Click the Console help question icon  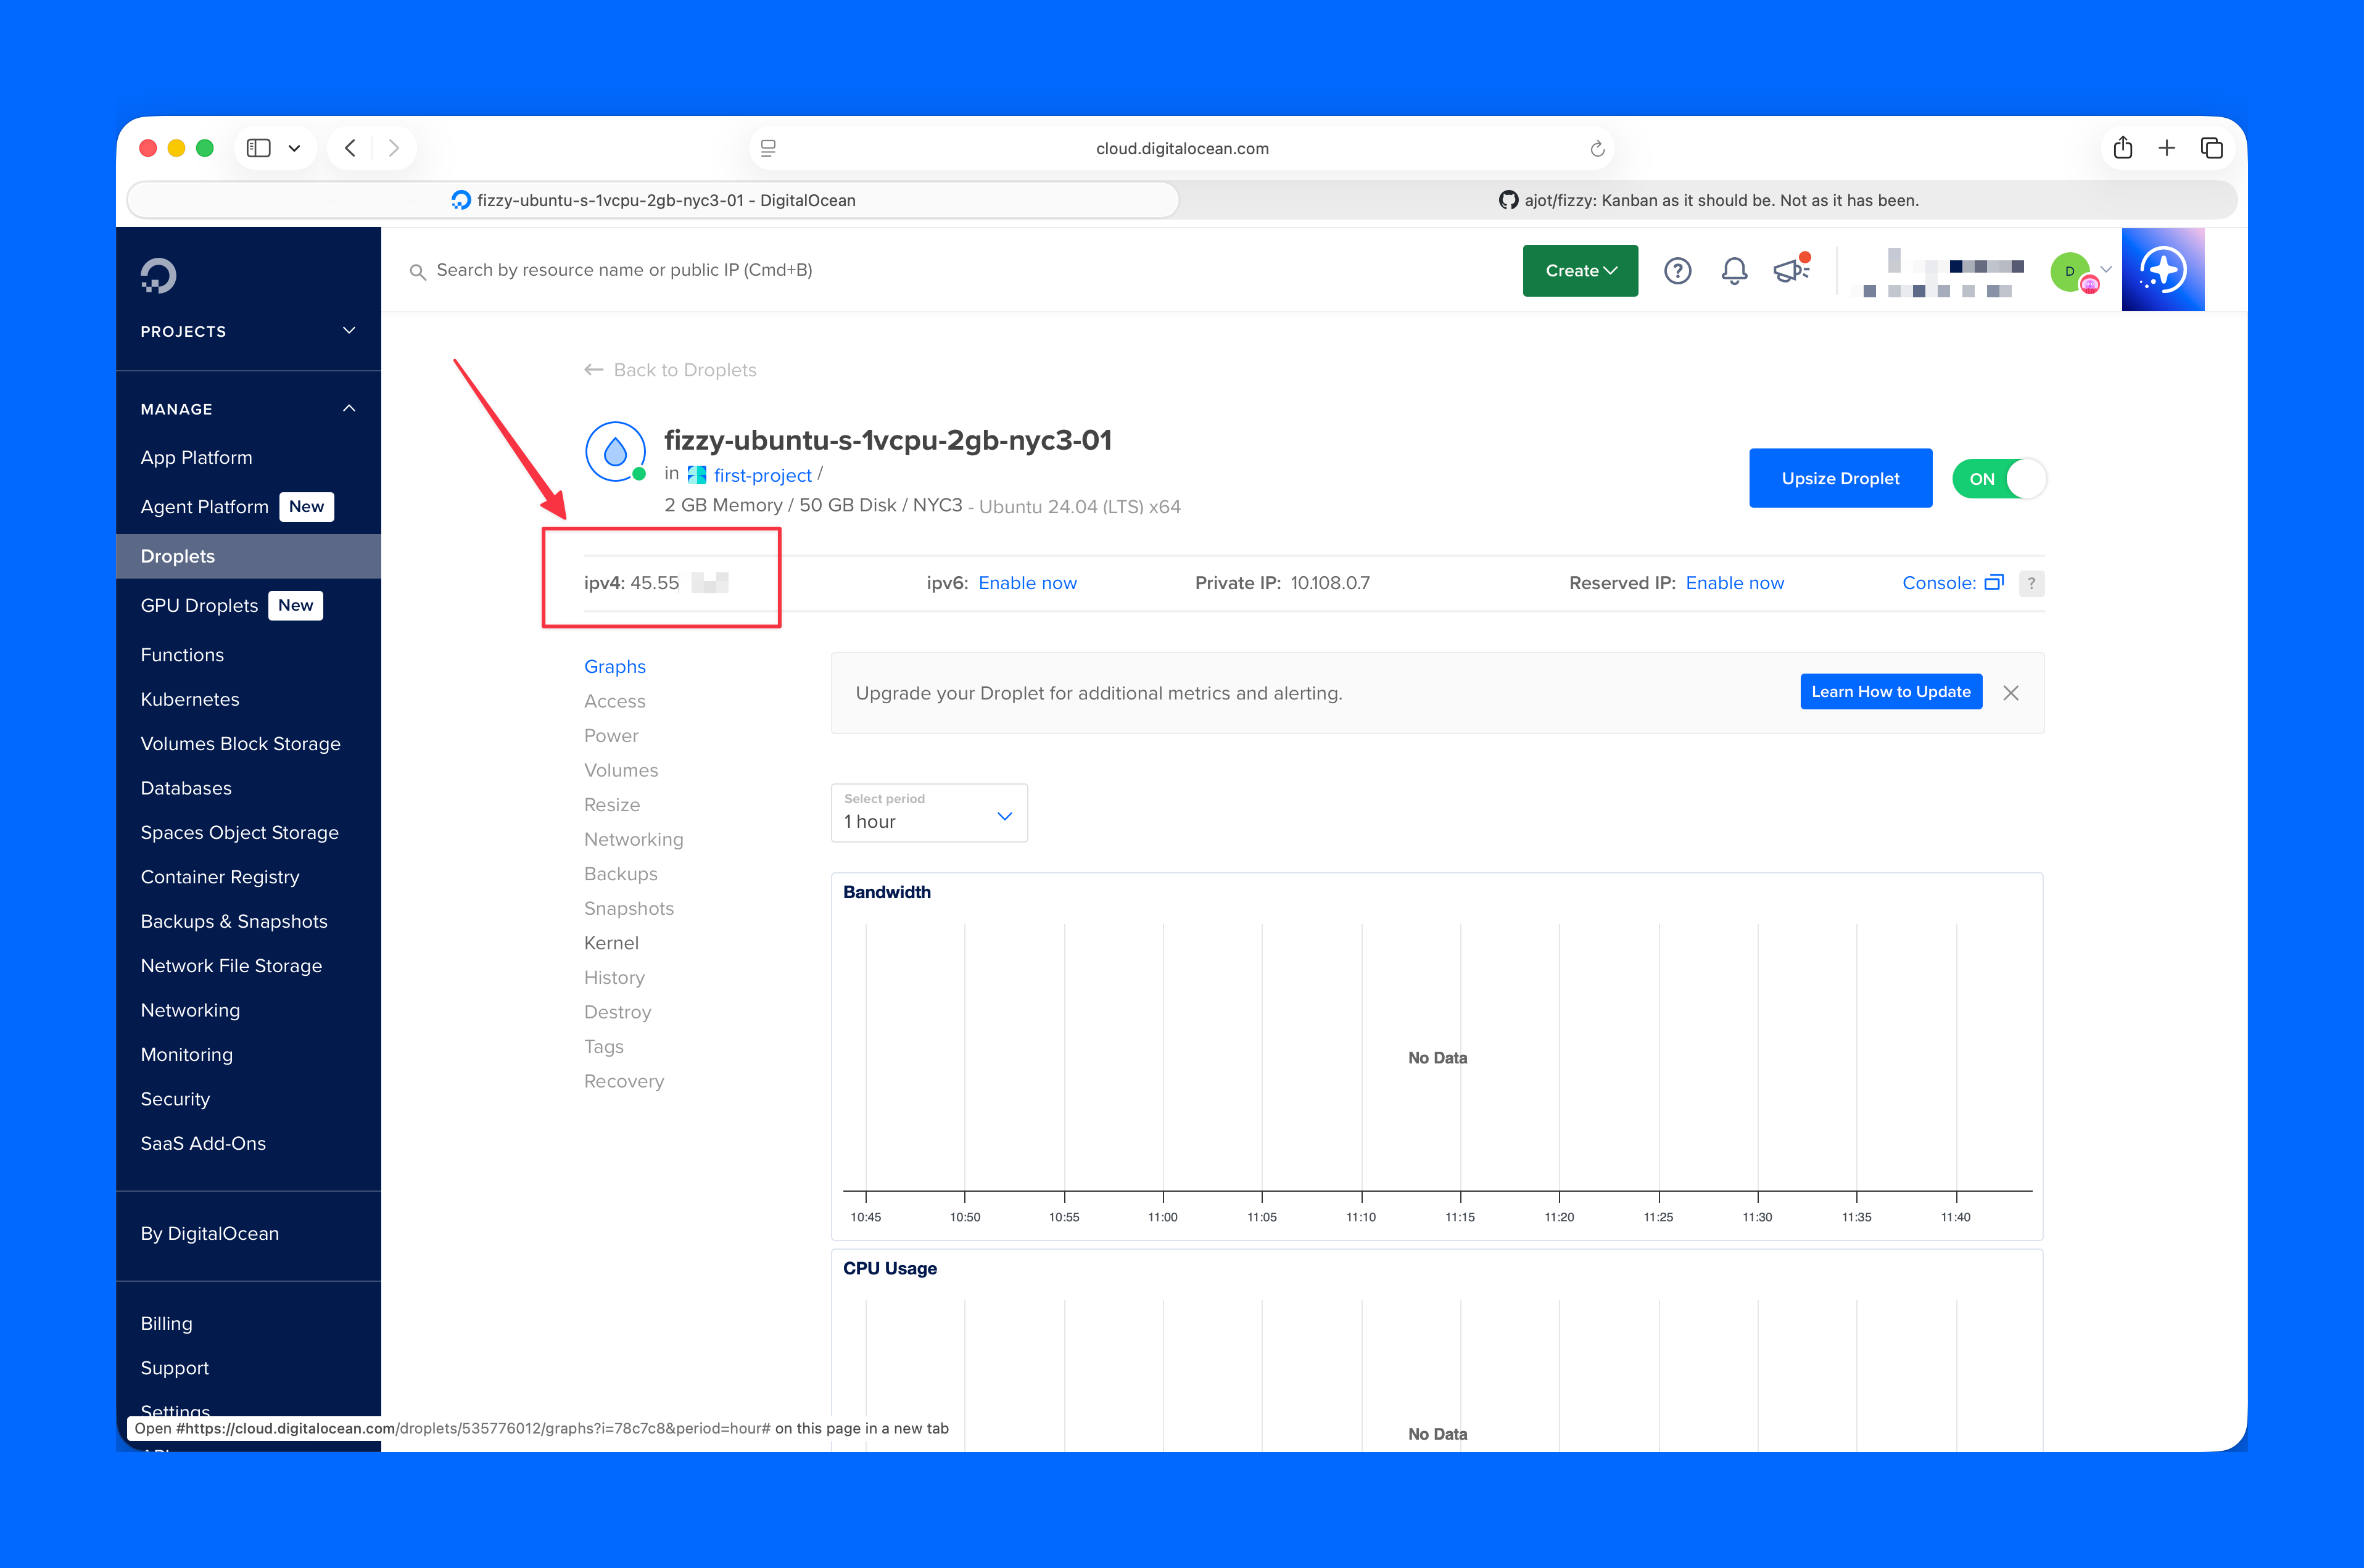coord(2031,583)
